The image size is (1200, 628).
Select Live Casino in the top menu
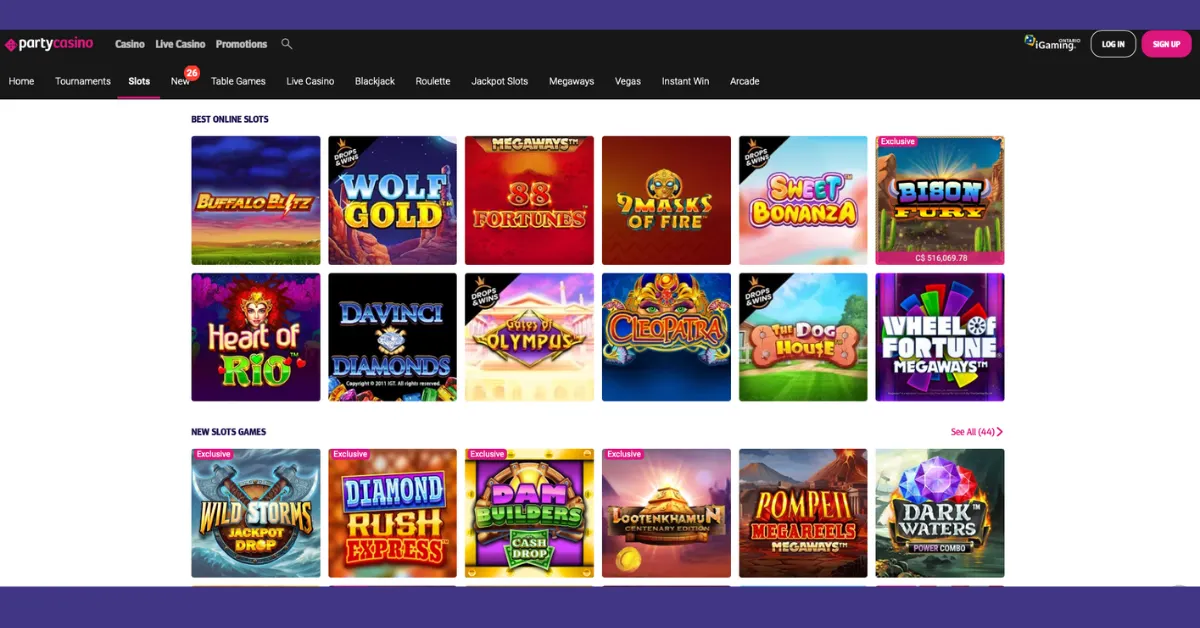[x=180, y=44]
